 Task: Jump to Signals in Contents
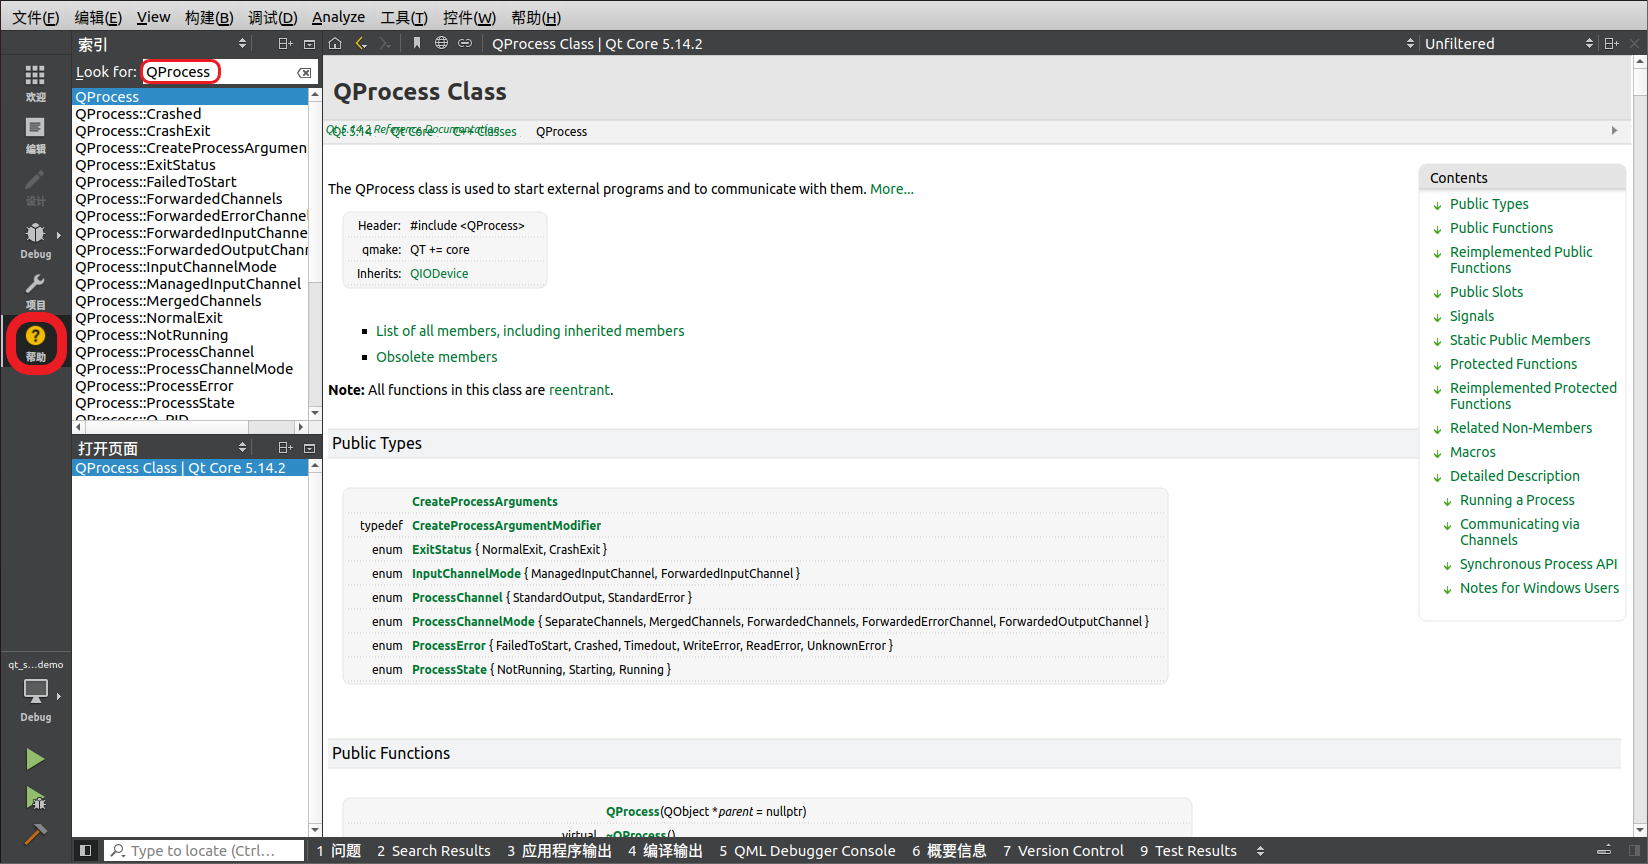click(1471, 316)
